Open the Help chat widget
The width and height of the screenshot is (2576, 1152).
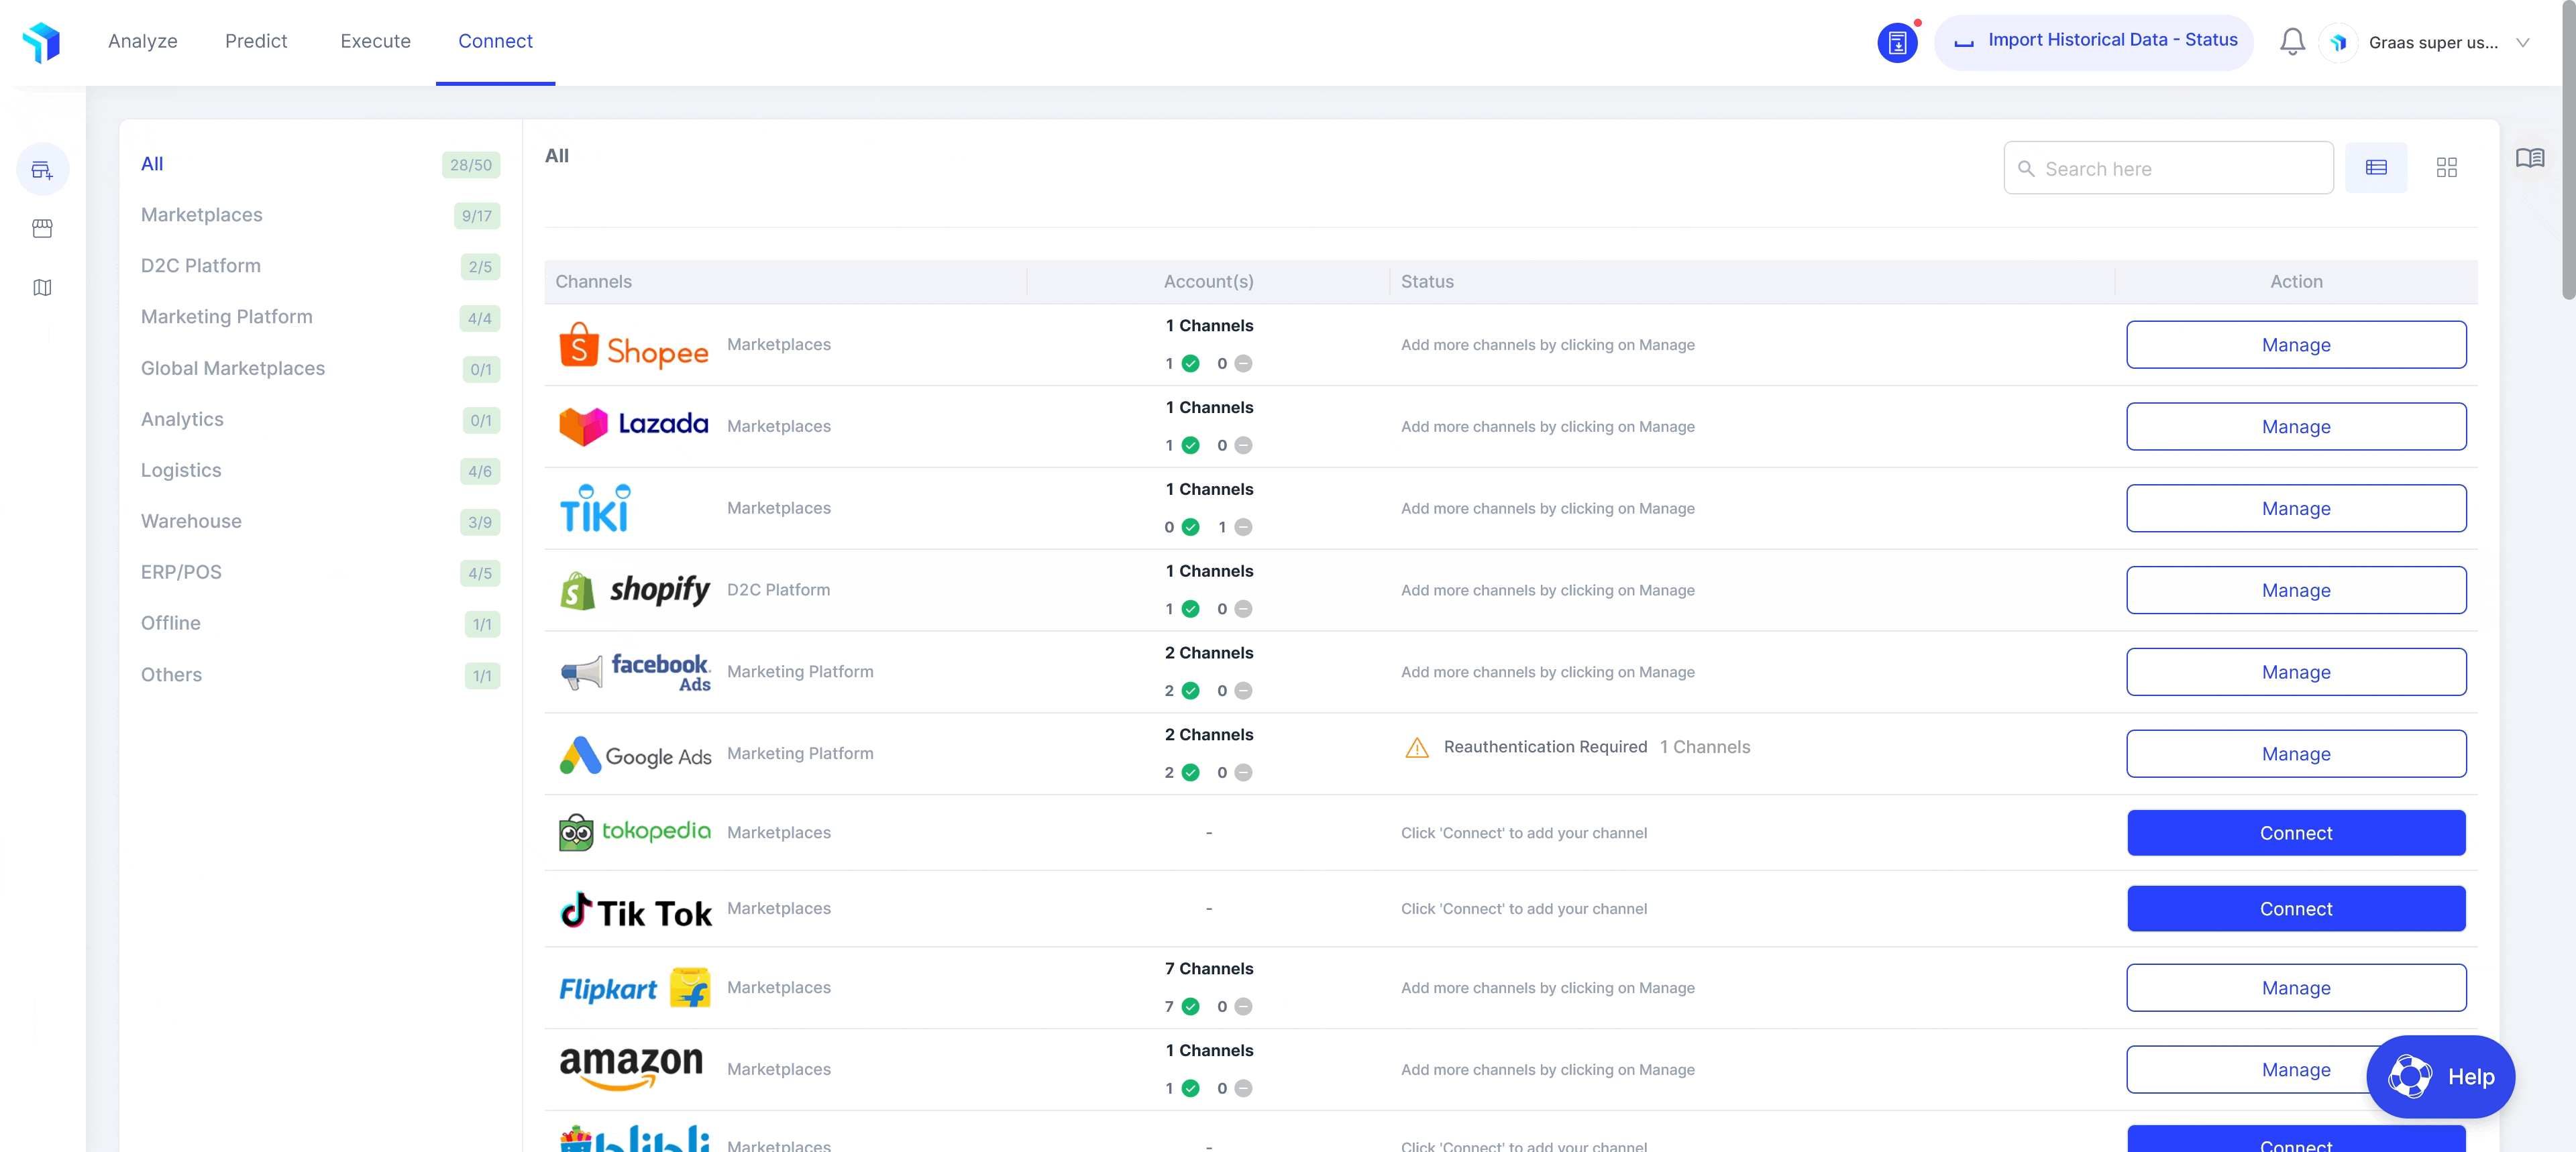pyautogui.click(x=2440, y=1076)
